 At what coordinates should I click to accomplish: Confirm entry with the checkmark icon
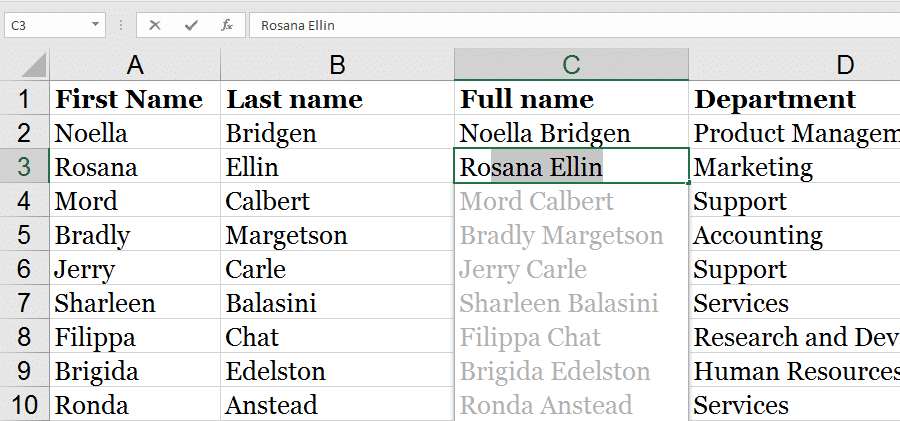[191, 25]
